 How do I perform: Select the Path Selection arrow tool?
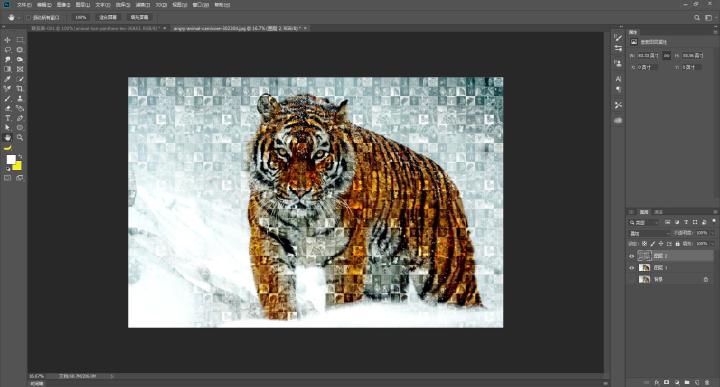7,128
